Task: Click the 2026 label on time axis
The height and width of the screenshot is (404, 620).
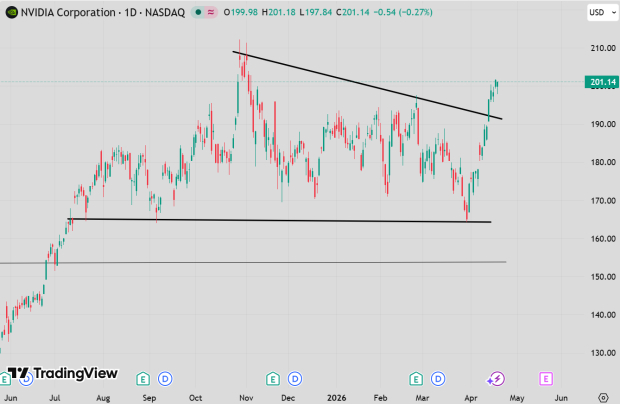Action: (x=336, y=398)
